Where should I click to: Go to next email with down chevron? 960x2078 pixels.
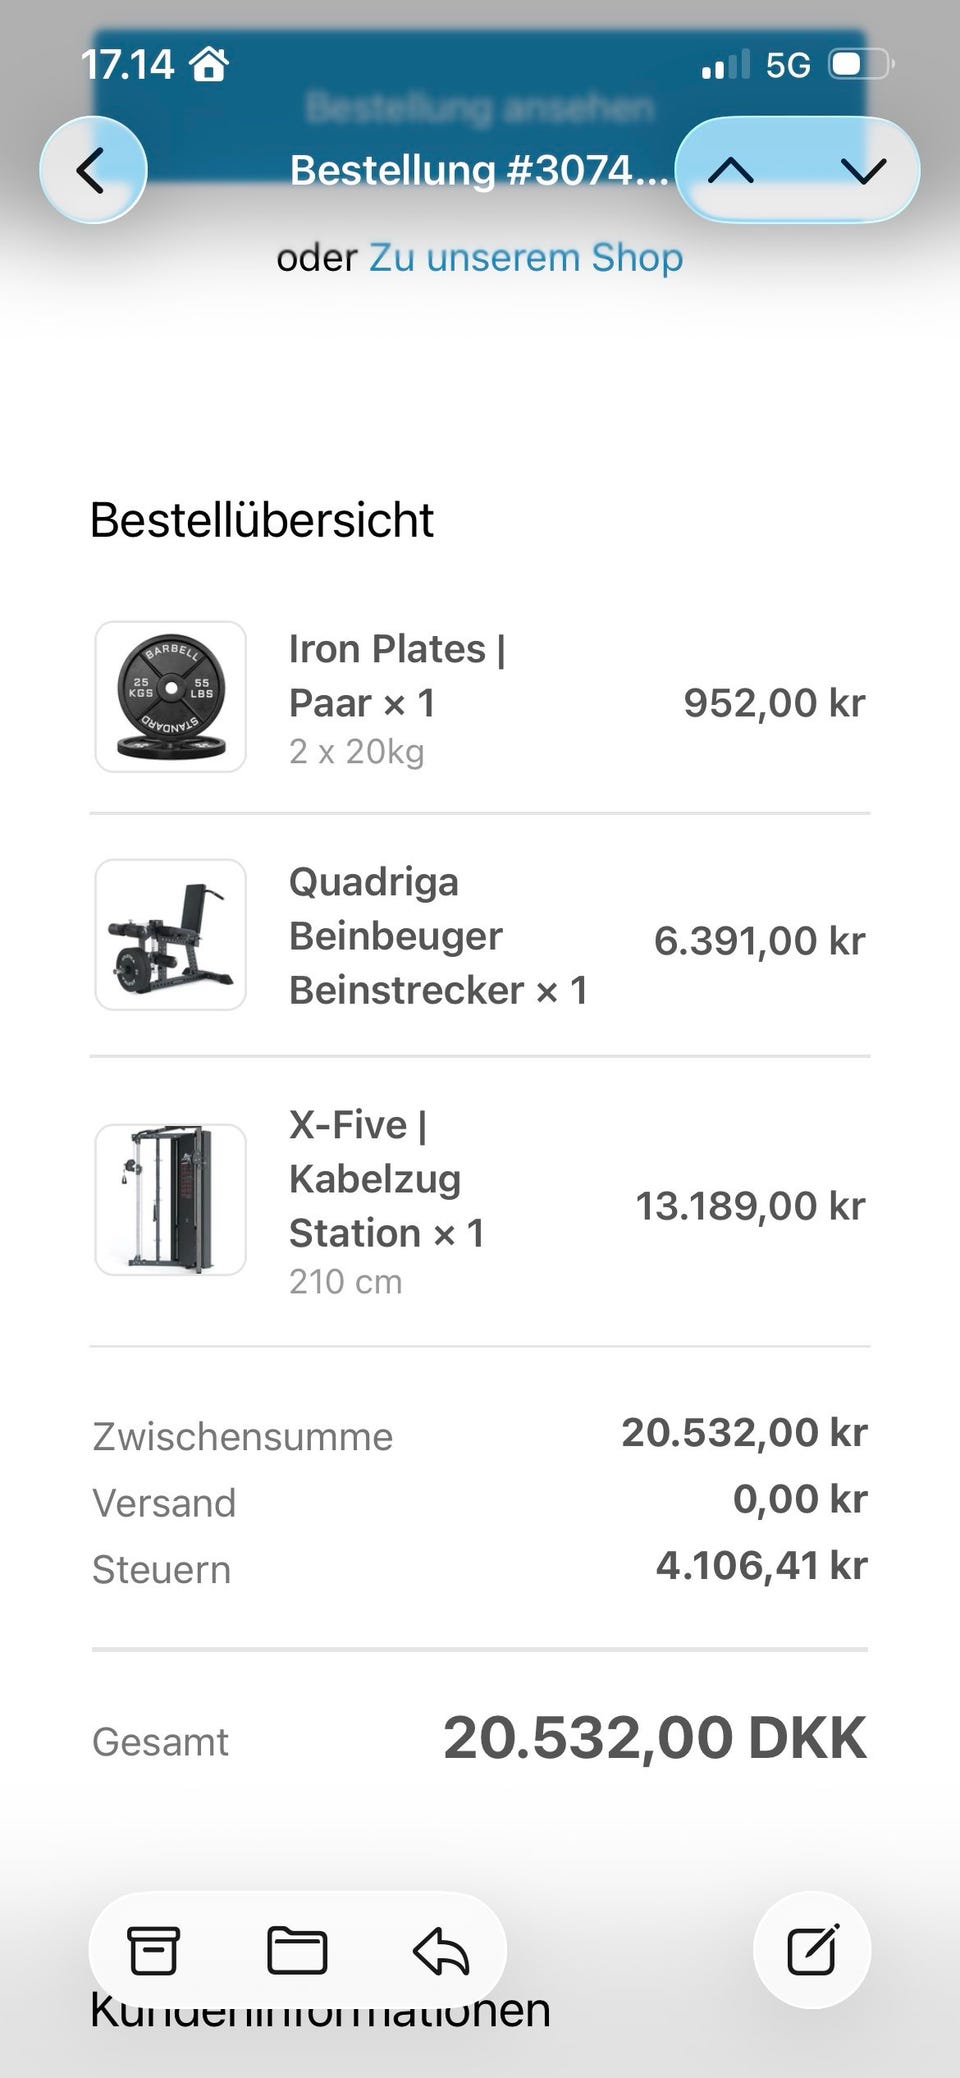click(863, 171)
